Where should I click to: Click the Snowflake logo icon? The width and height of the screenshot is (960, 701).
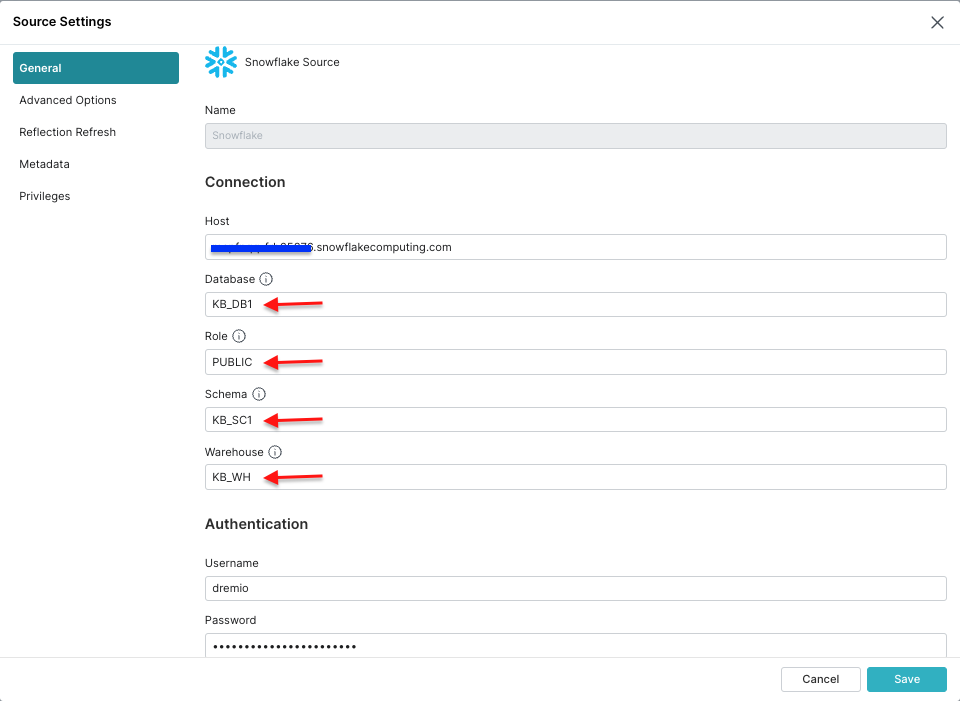point(220,62)
